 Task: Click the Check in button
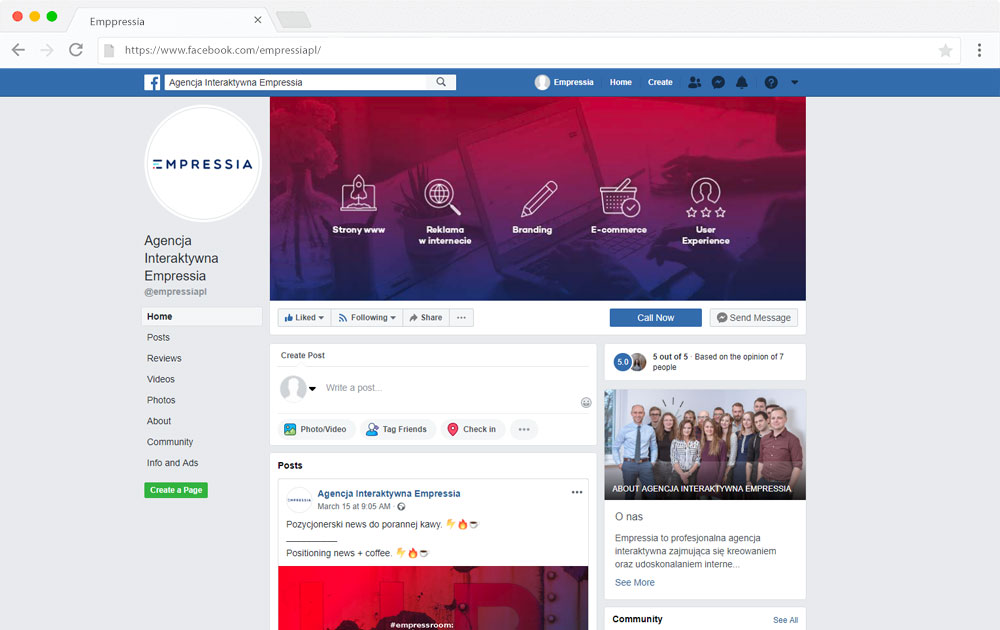click(472, 429)
